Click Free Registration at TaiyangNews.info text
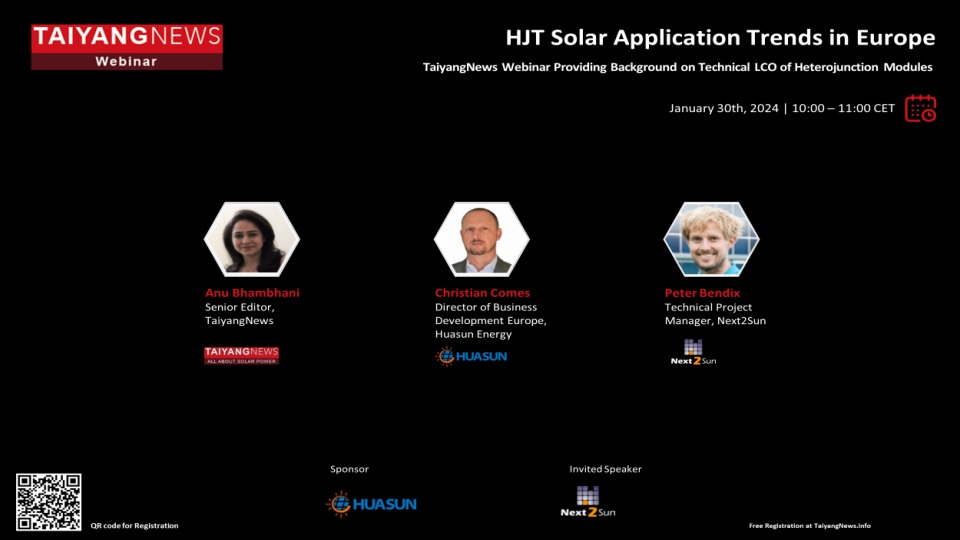Viewport: 960px width, 540px height. coord(809,525)
